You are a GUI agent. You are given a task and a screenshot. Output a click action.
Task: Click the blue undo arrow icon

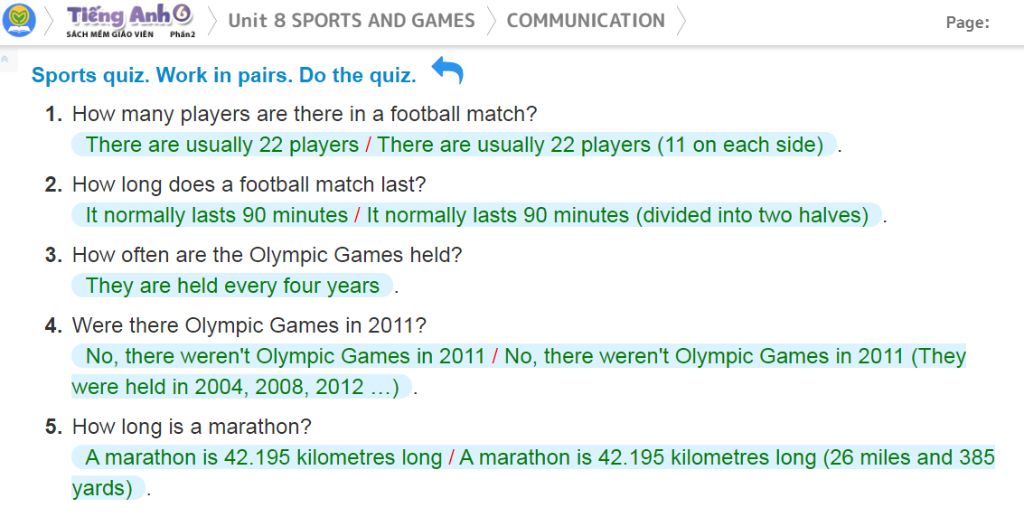coord(447,69)
